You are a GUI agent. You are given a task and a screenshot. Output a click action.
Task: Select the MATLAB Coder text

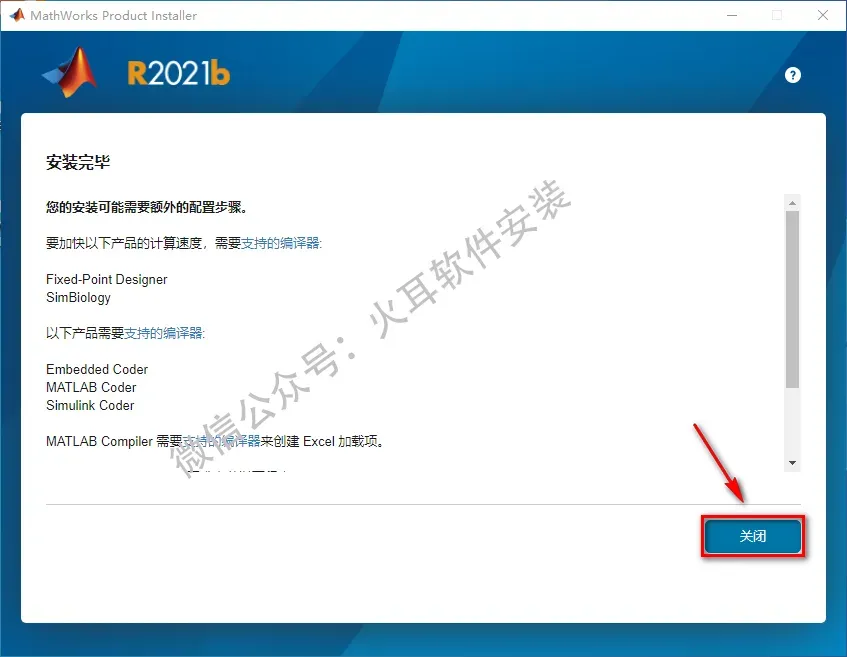pos(91,387)
